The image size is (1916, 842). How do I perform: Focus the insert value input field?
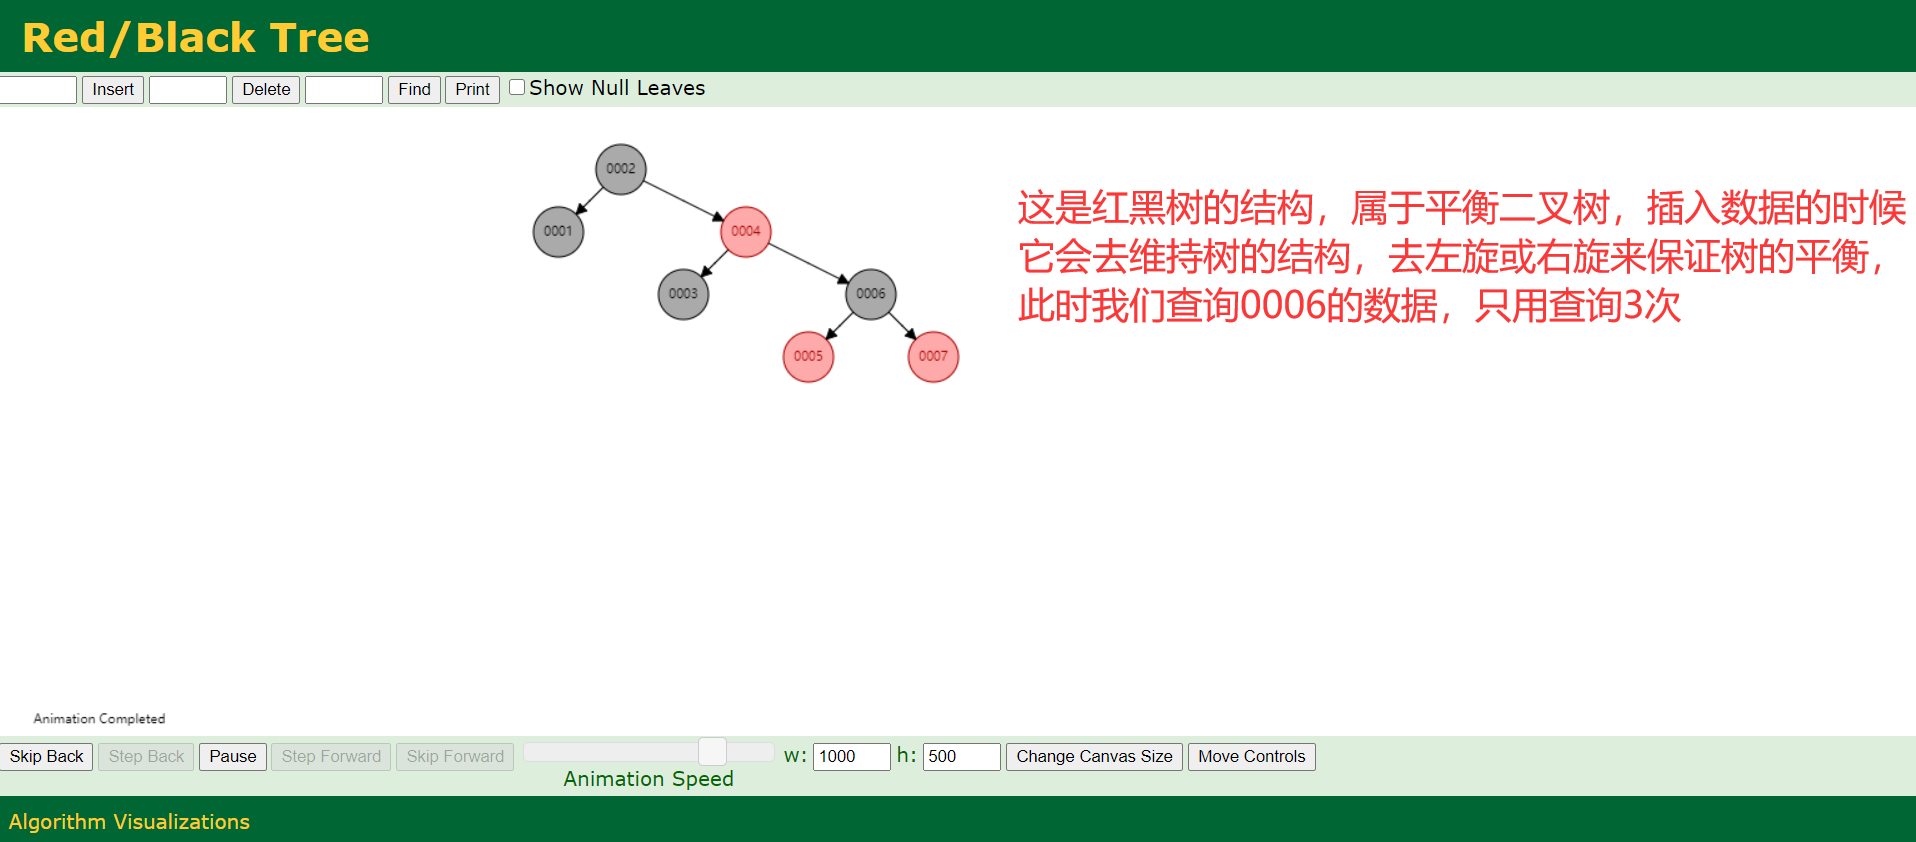(38, 90)
